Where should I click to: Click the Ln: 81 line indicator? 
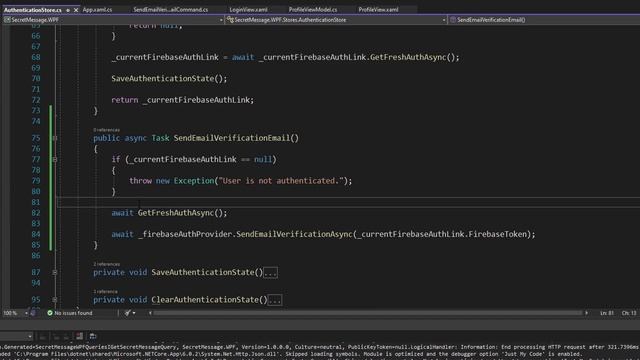(607, 313)
